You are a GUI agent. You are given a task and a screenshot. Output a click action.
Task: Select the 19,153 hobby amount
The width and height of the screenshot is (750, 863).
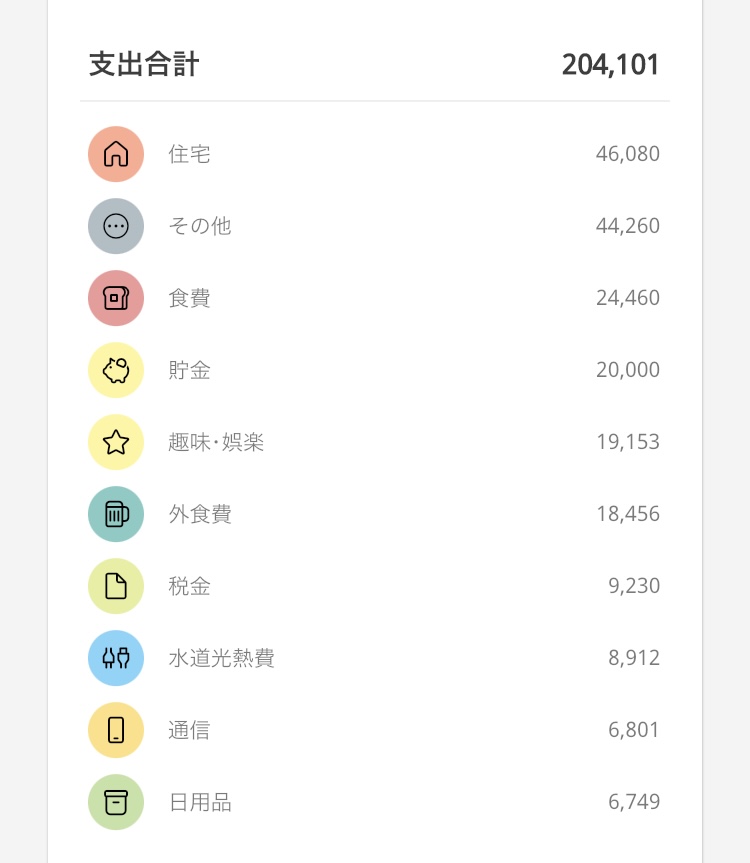click(x=628, y=442)
